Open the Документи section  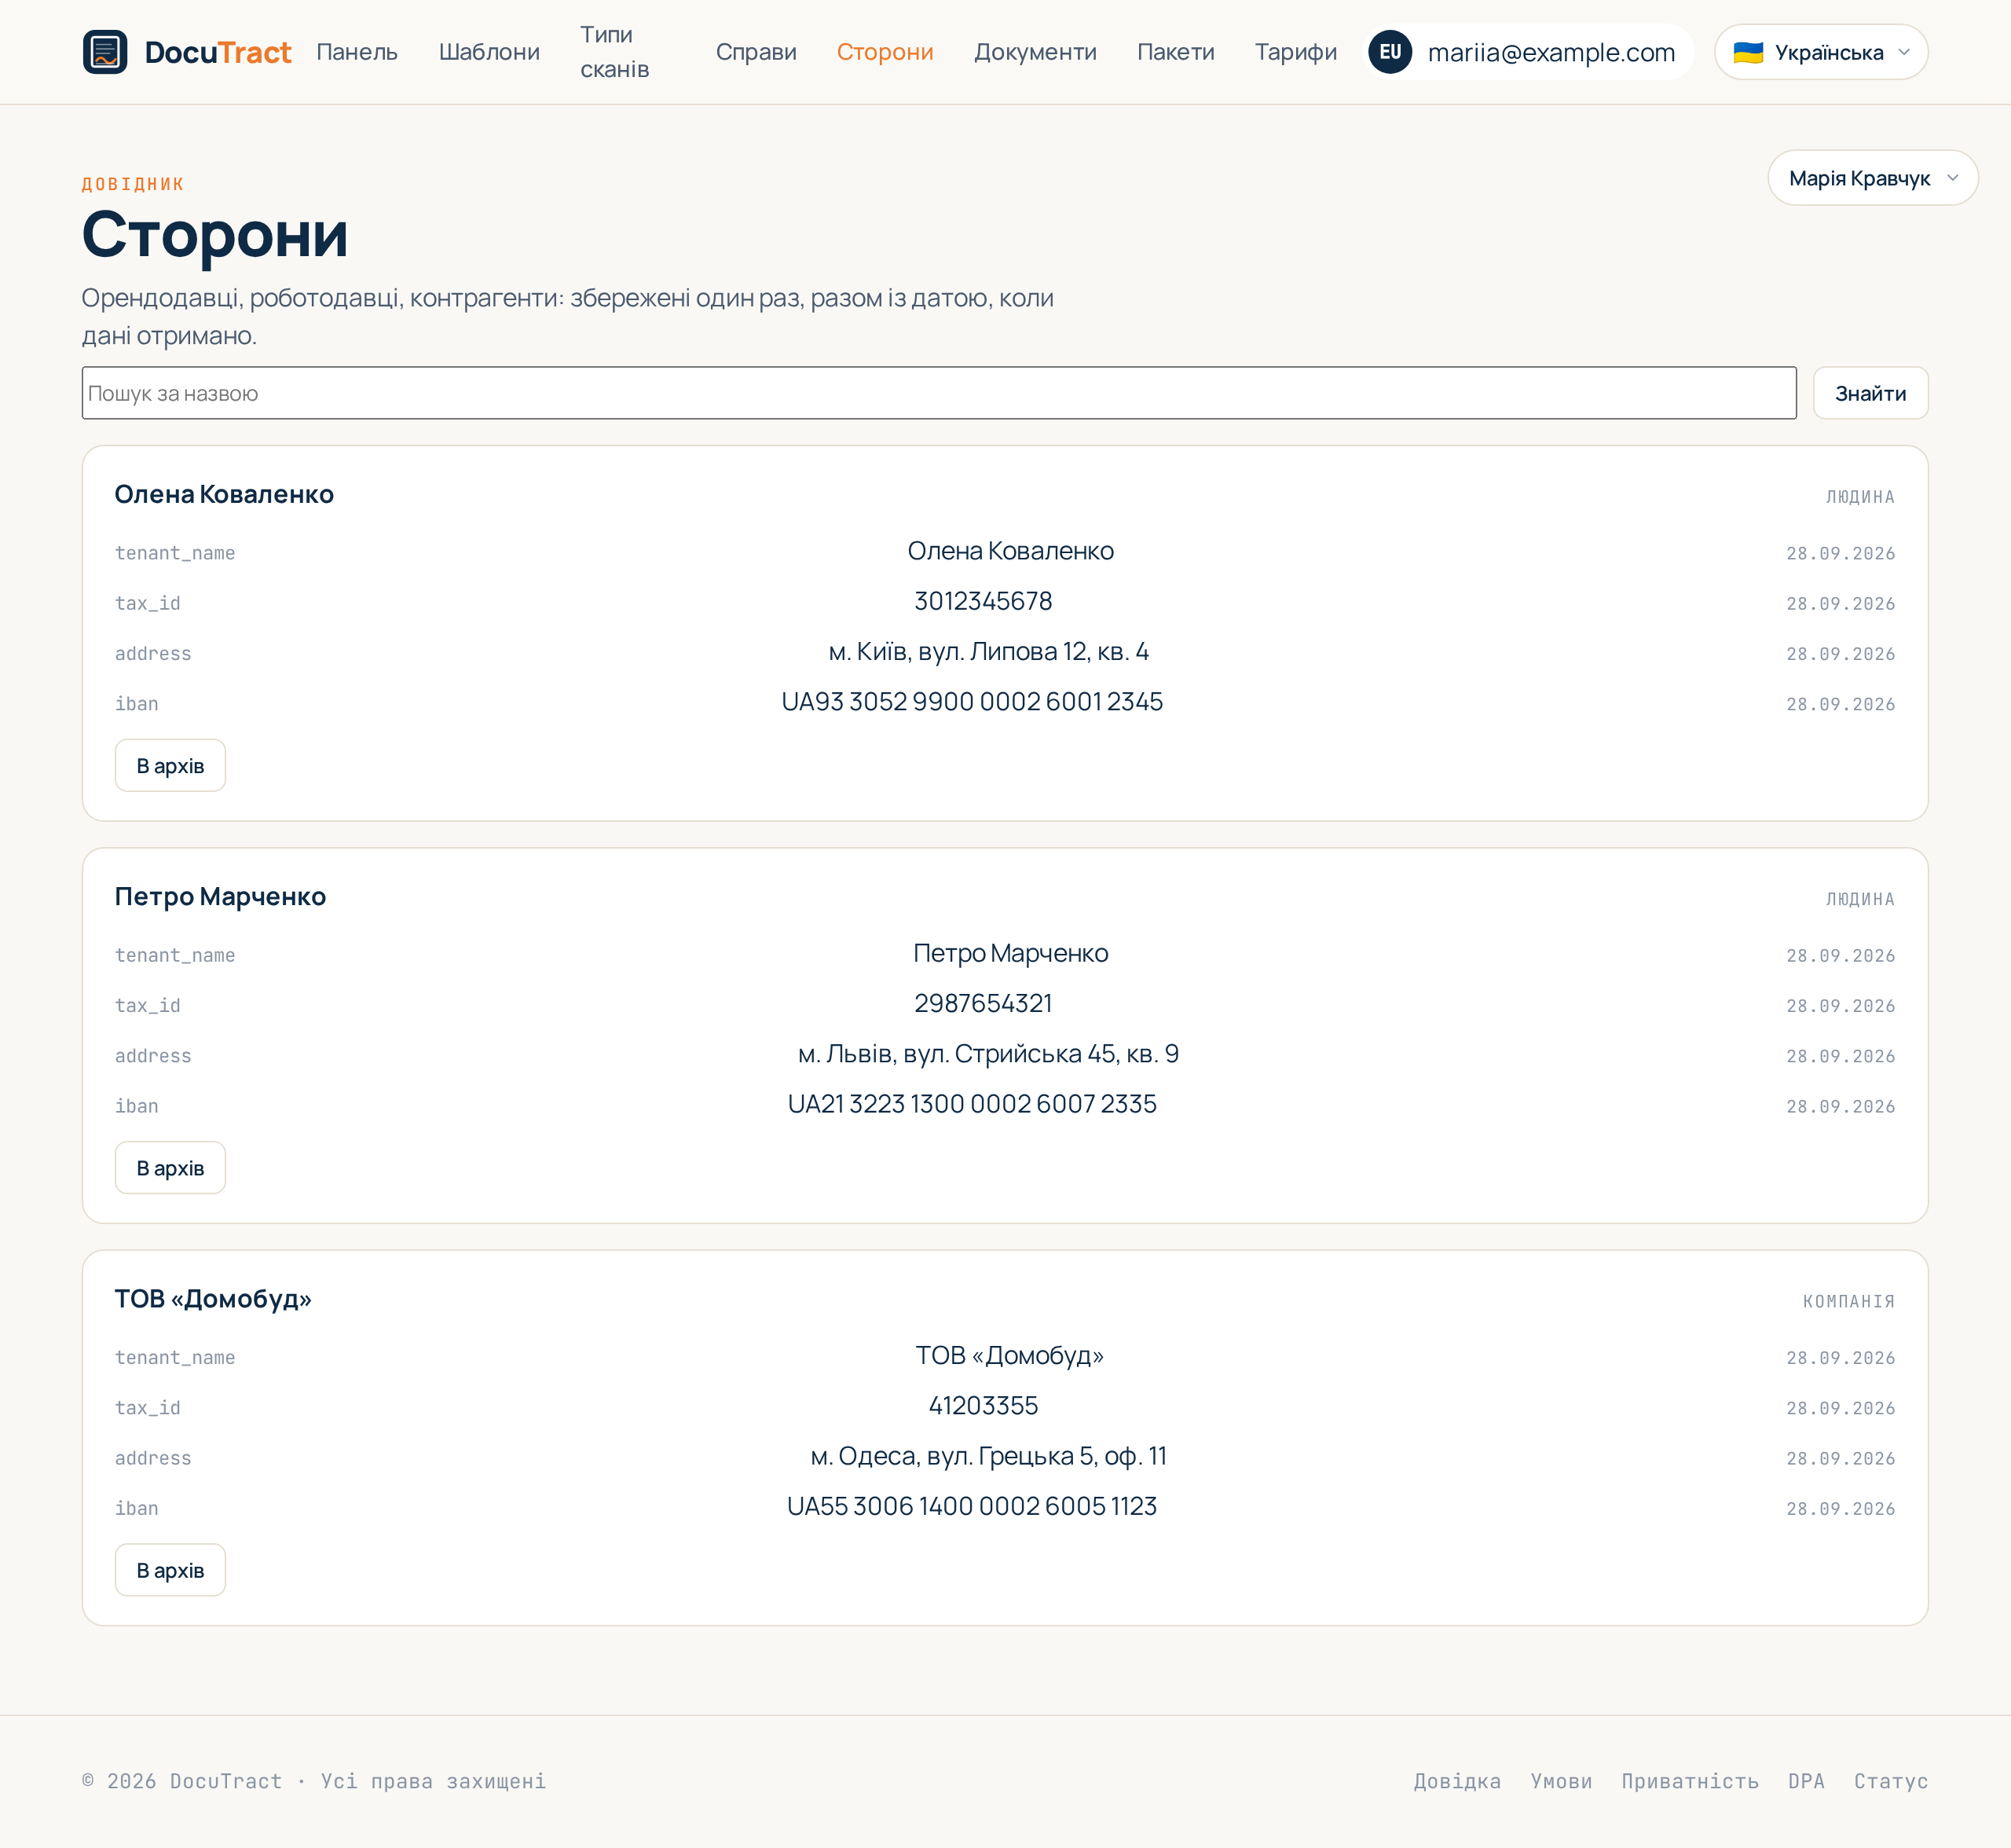[1035, 52]
